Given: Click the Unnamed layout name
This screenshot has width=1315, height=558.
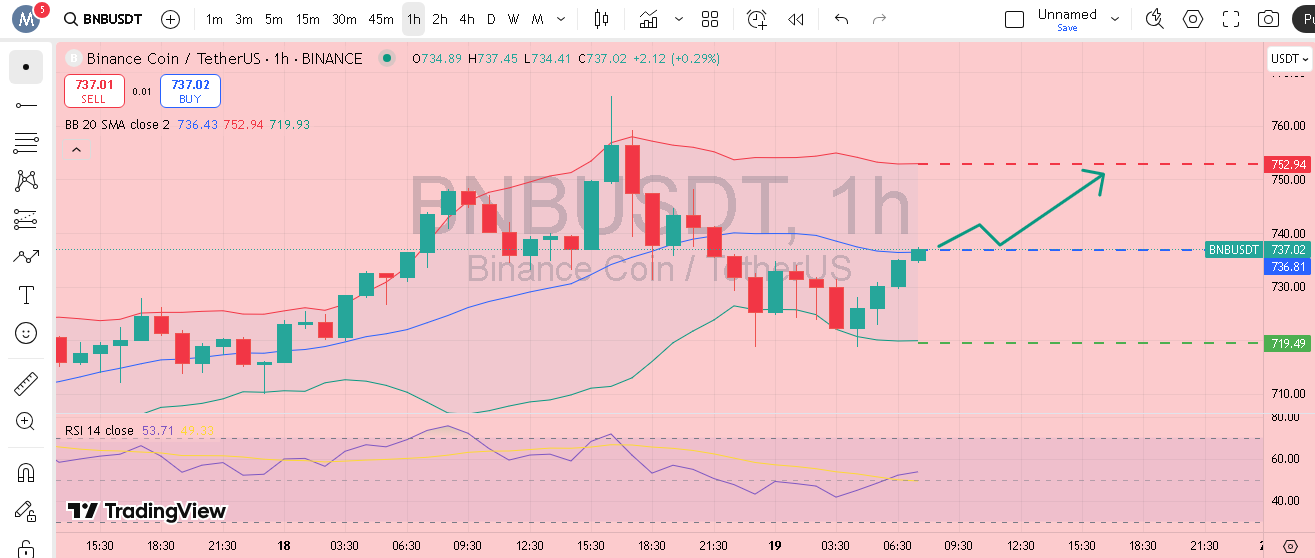Looking at the screenshot, I should [x=1067, y=14].
